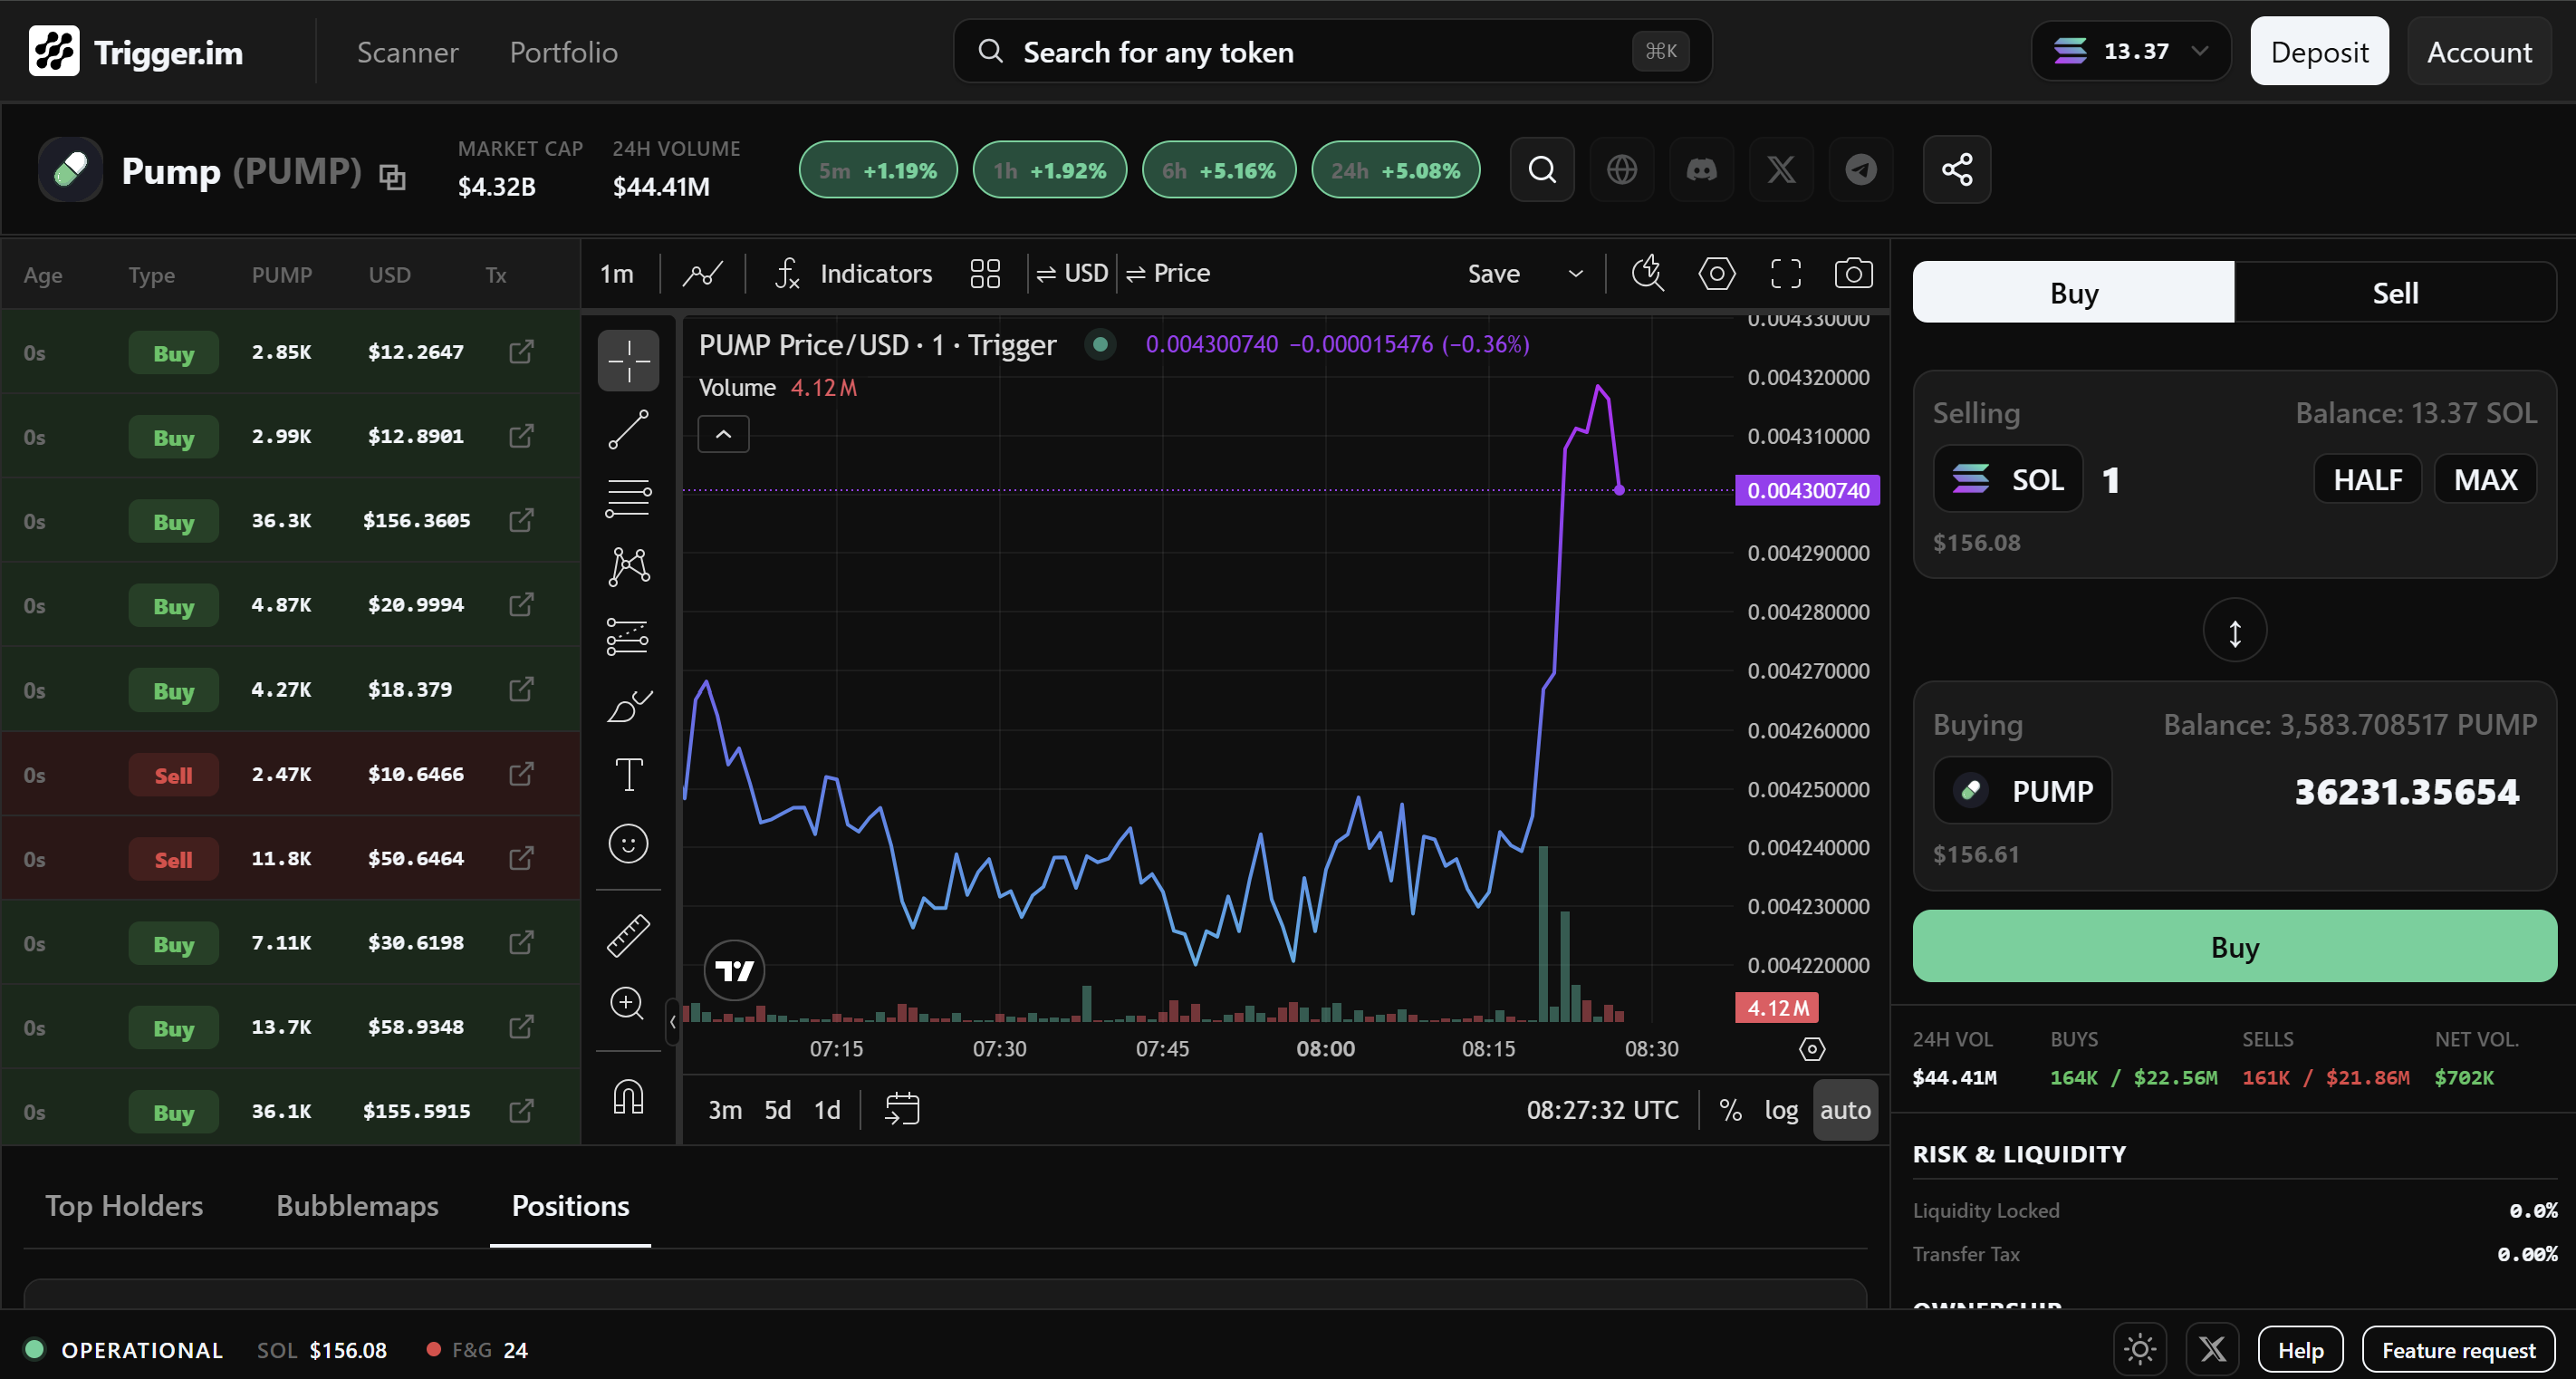Select the ruler measurement tool

point(628,935)
